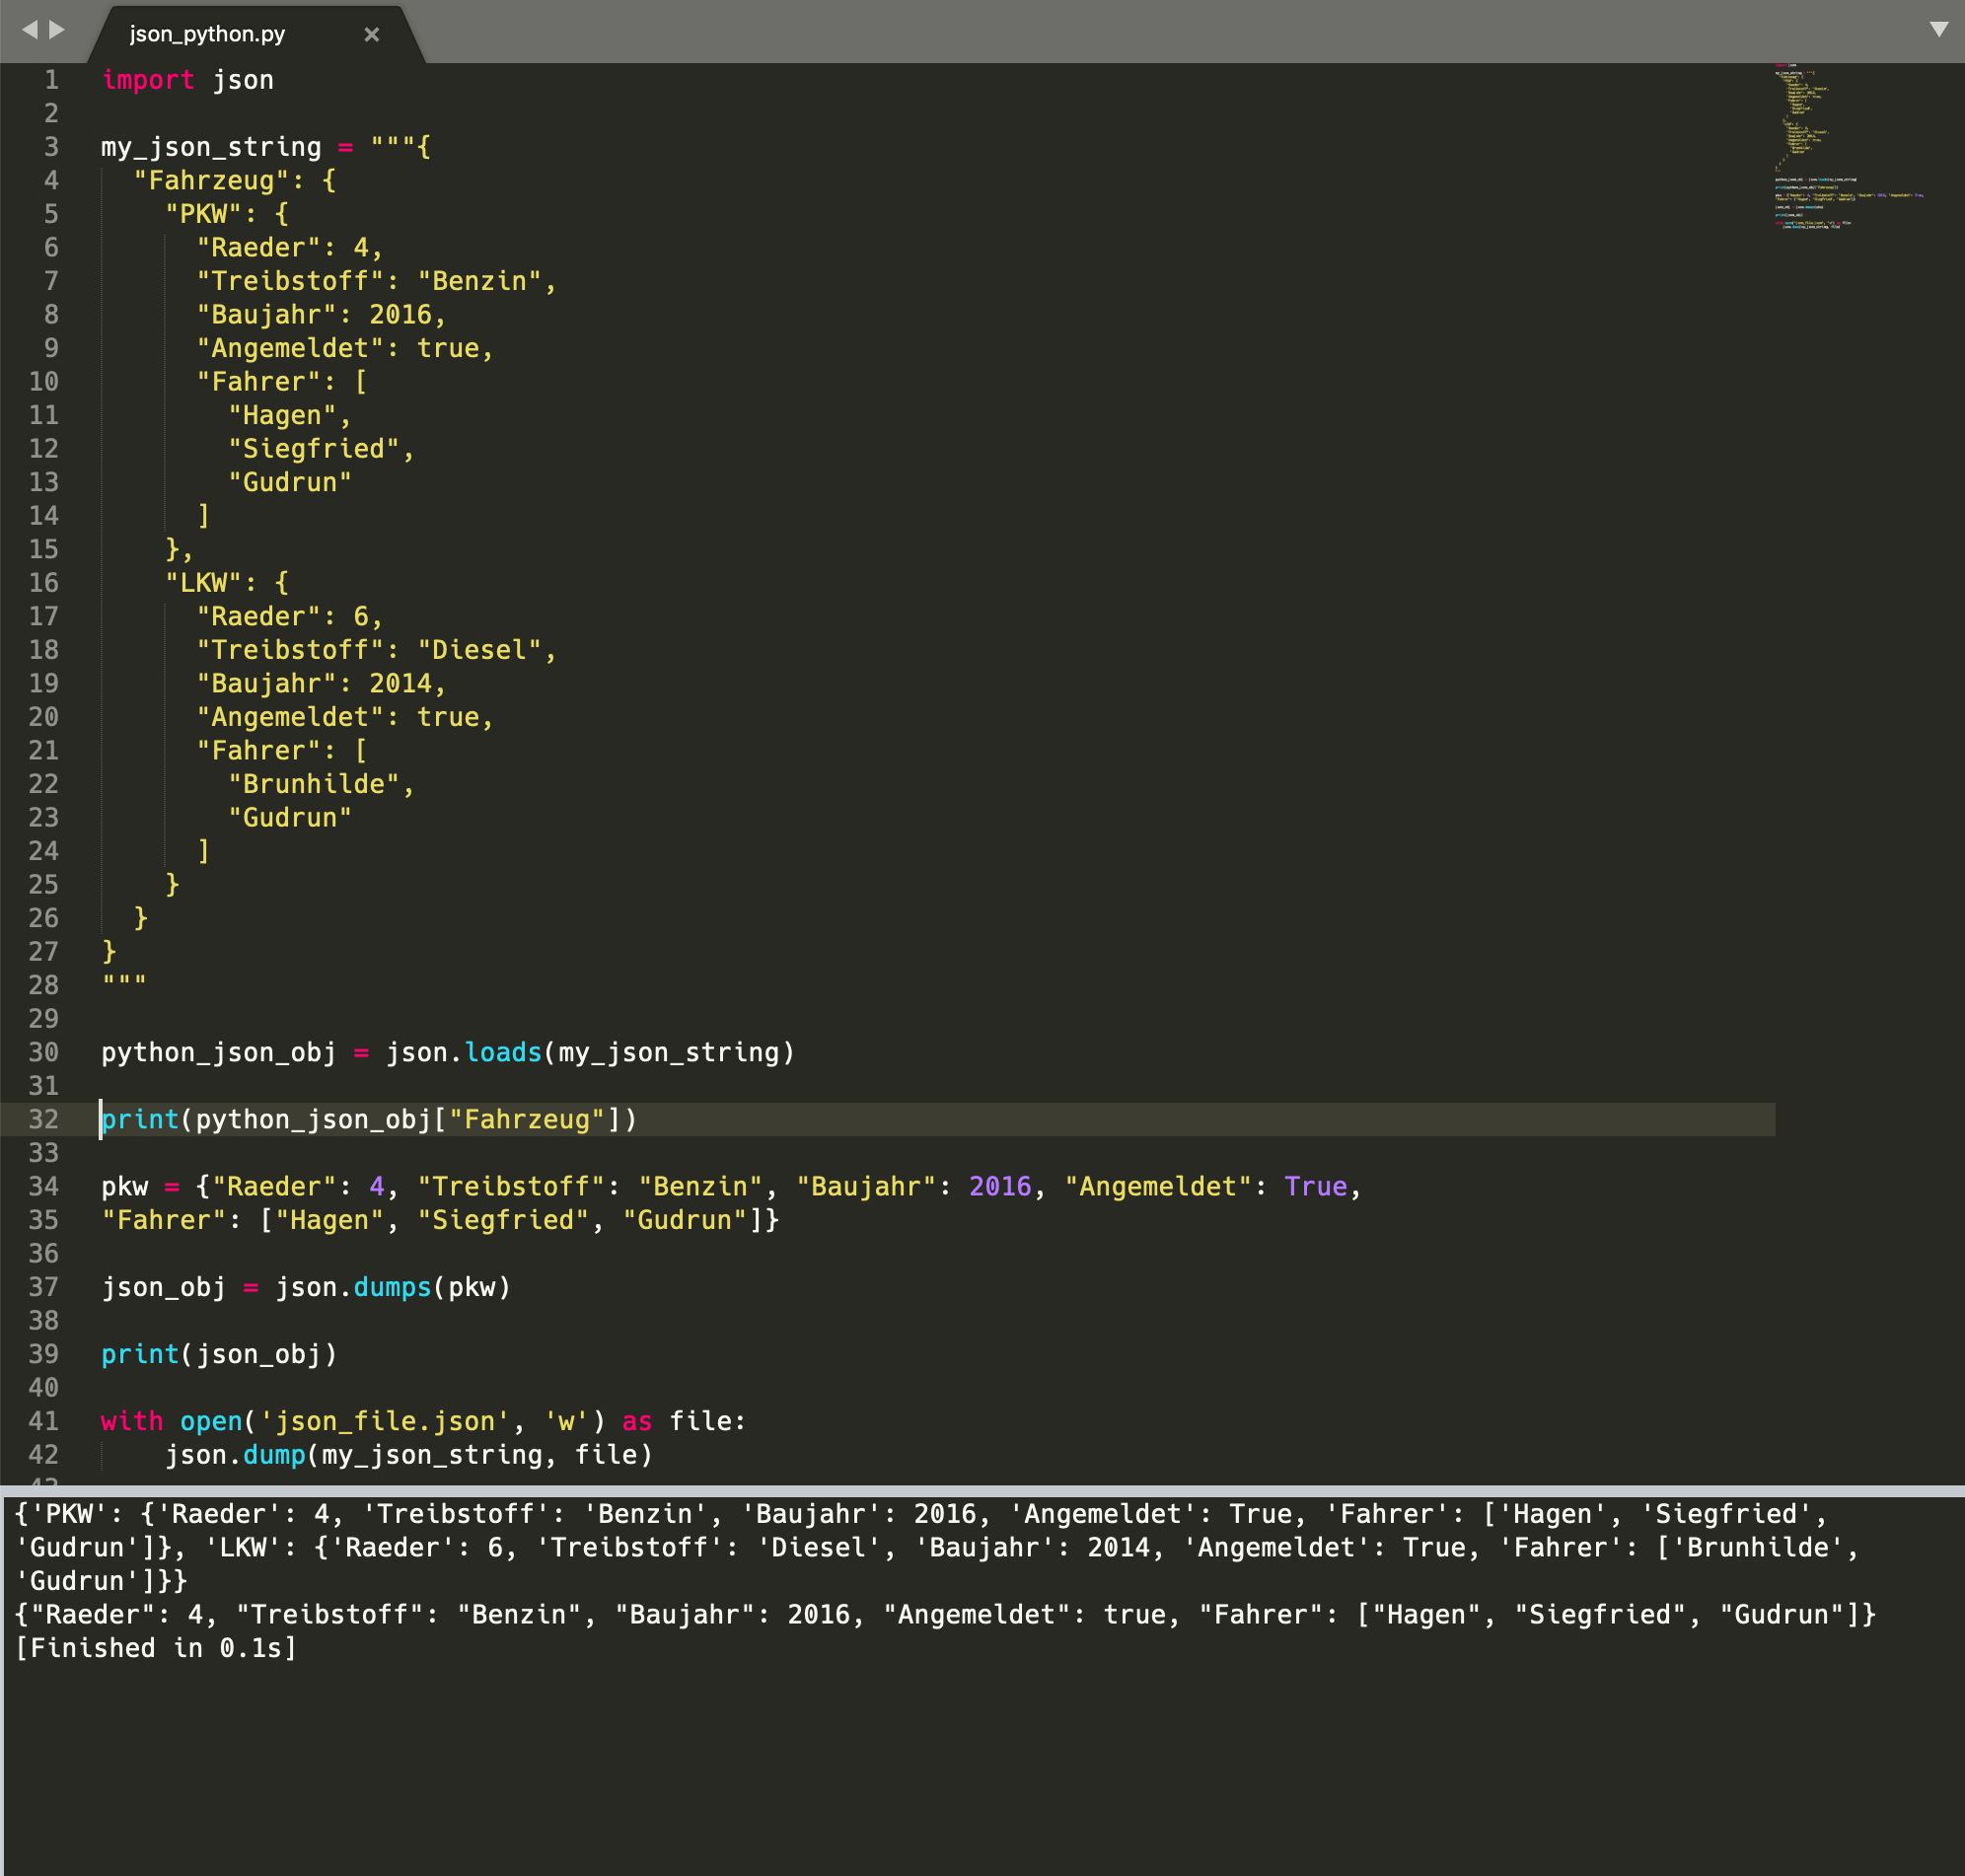Click the forward navigation arrow
Viewport: 1965px width, 1876px height.
pos(55,31)
